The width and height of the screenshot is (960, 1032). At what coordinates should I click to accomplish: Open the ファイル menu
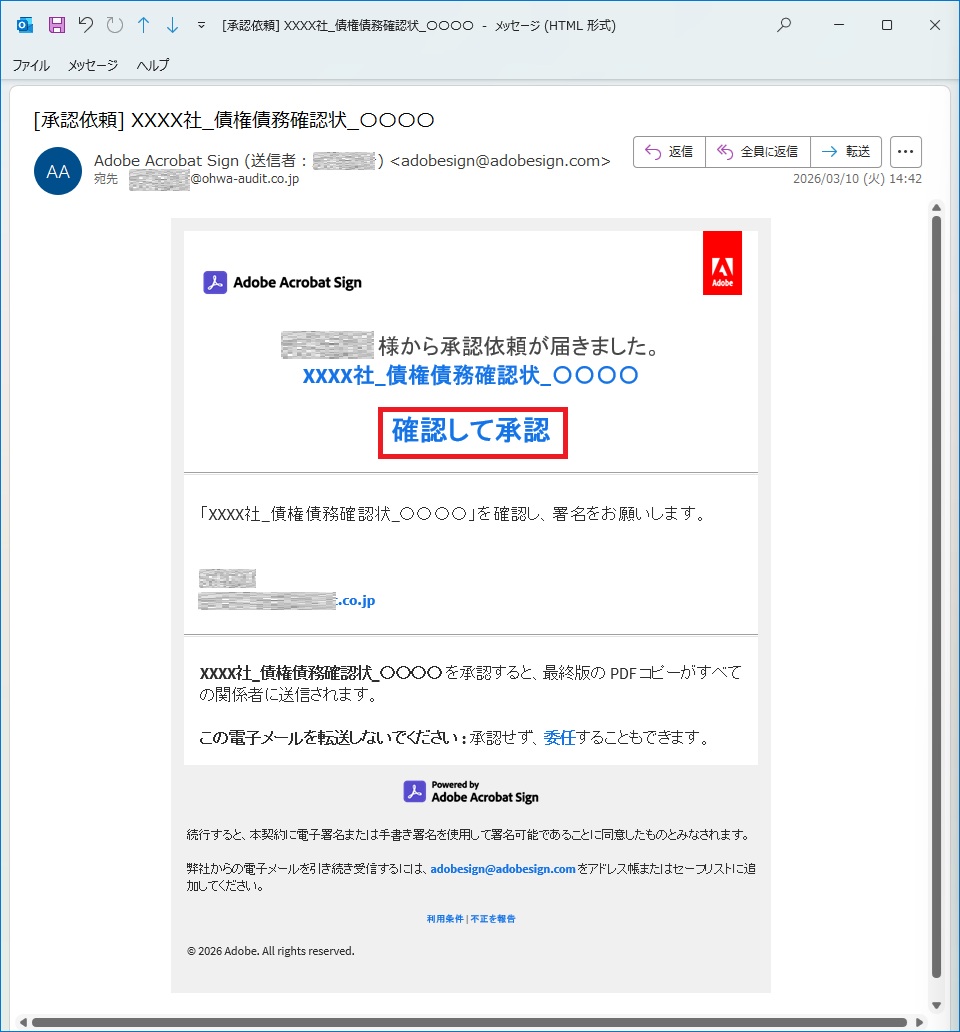[x=31, y=65]
